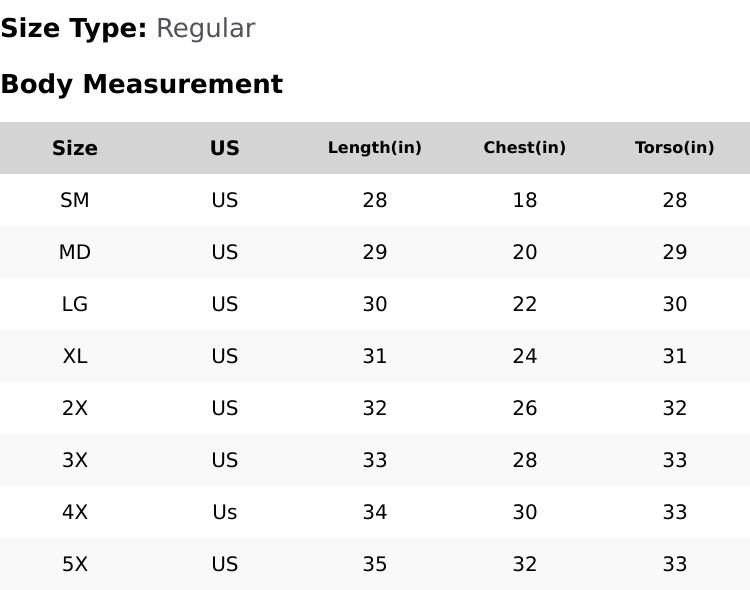Select the SM size row label
This screenshot has height=590, width=750.
pos(75,200)
